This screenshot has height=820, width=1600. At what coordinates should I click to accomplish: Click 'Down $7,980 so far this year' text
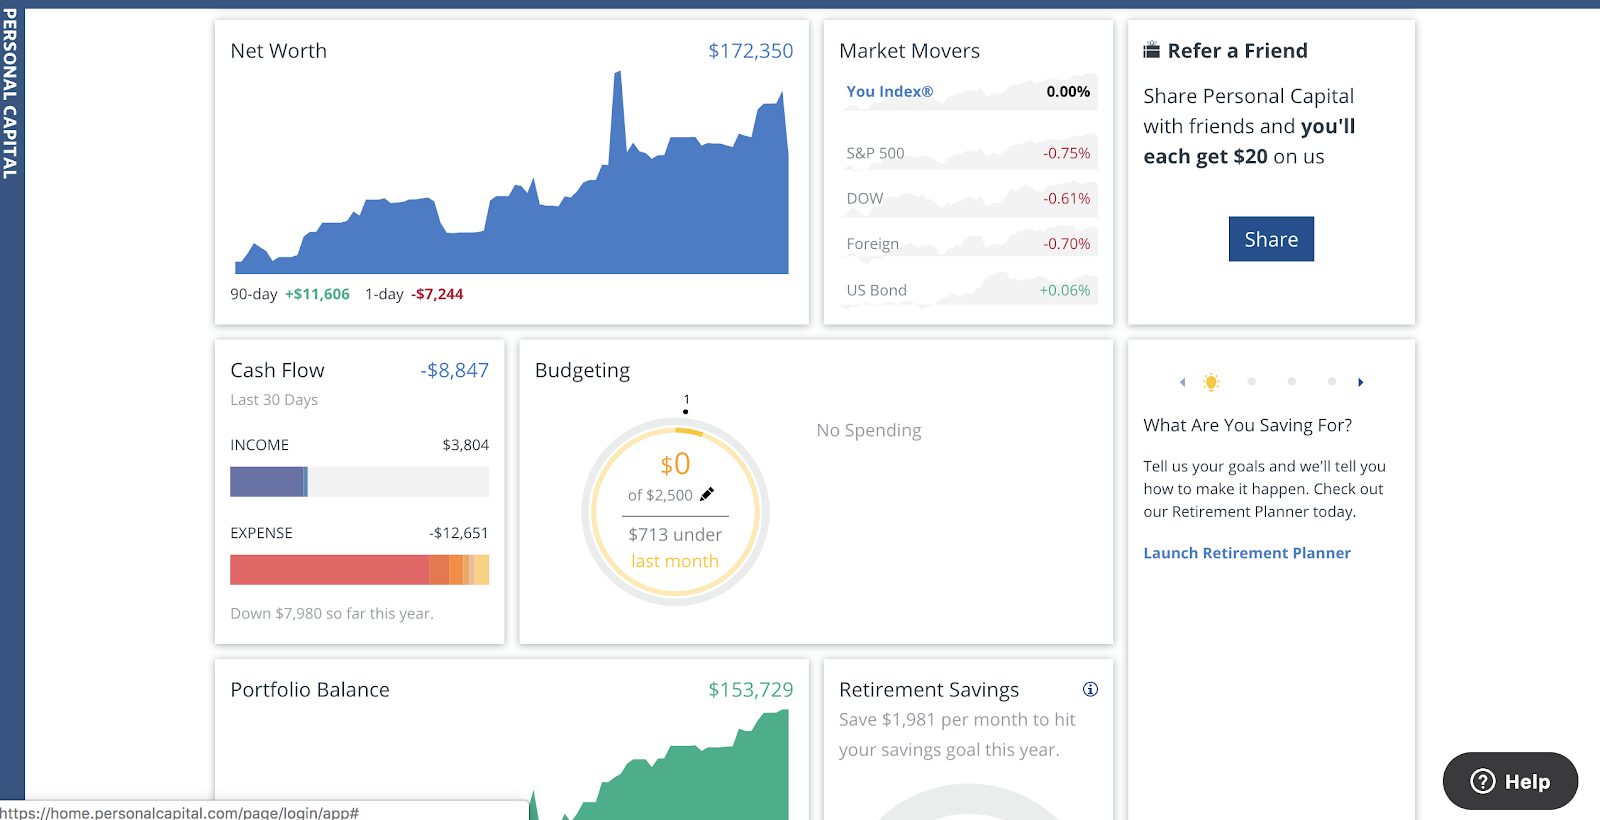tap(332, 613)
